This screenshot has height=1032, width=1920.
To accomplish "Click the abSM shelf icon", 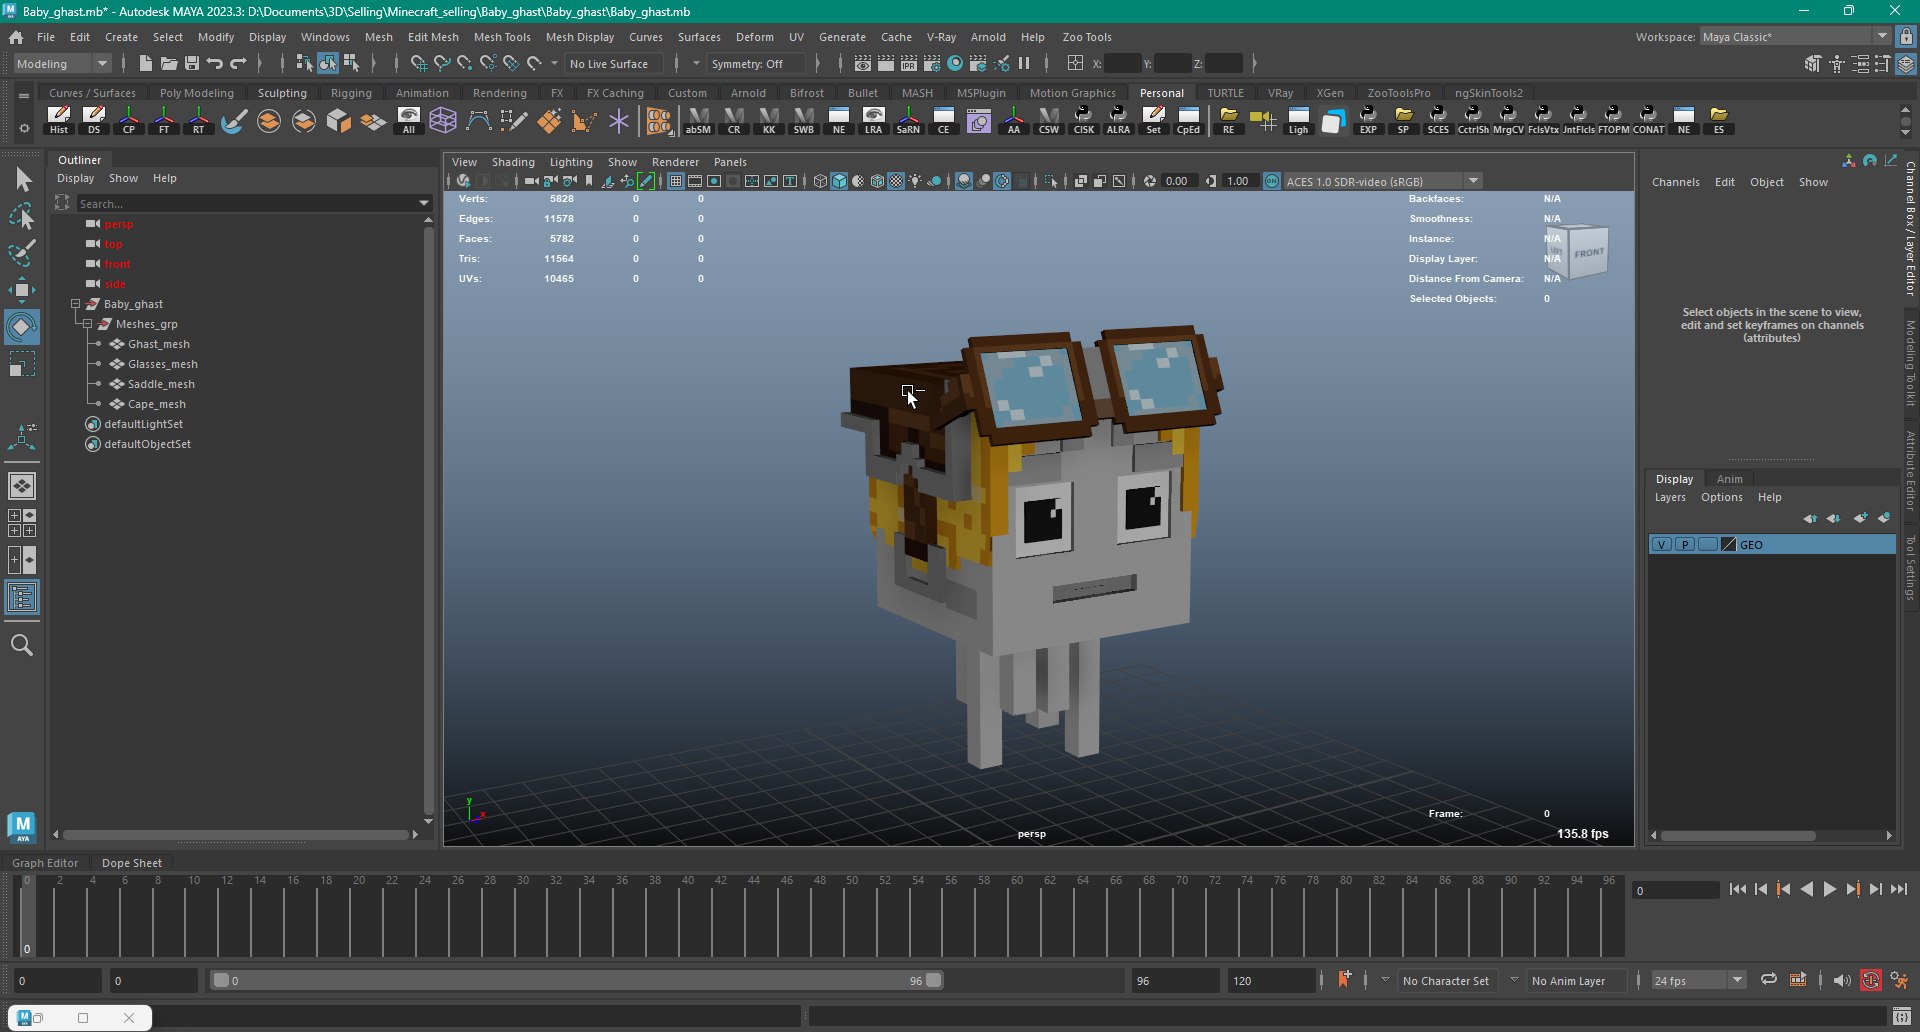I will (698, 120).
